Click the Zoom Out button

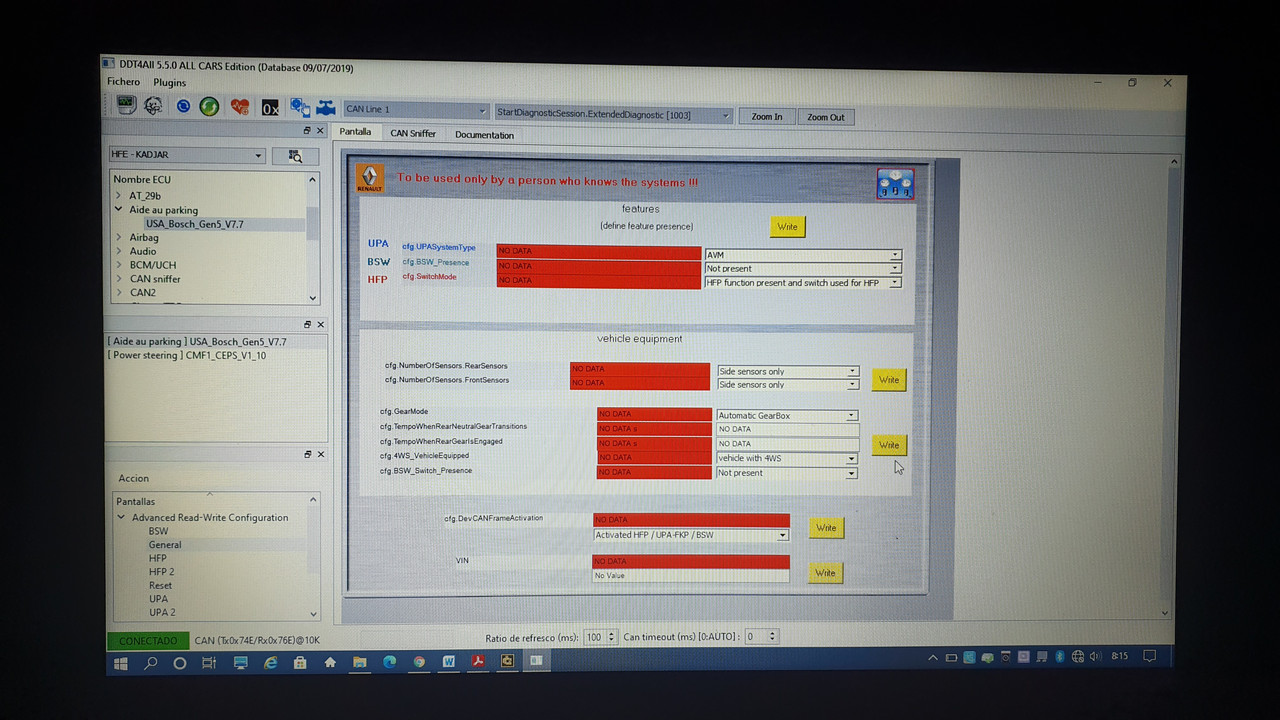tap(826, 118)
